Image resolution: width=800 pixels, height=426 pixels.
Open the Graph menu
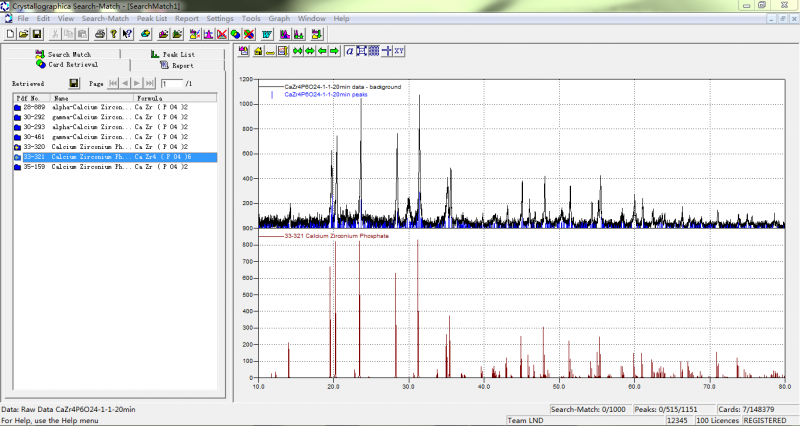(279, 19)
